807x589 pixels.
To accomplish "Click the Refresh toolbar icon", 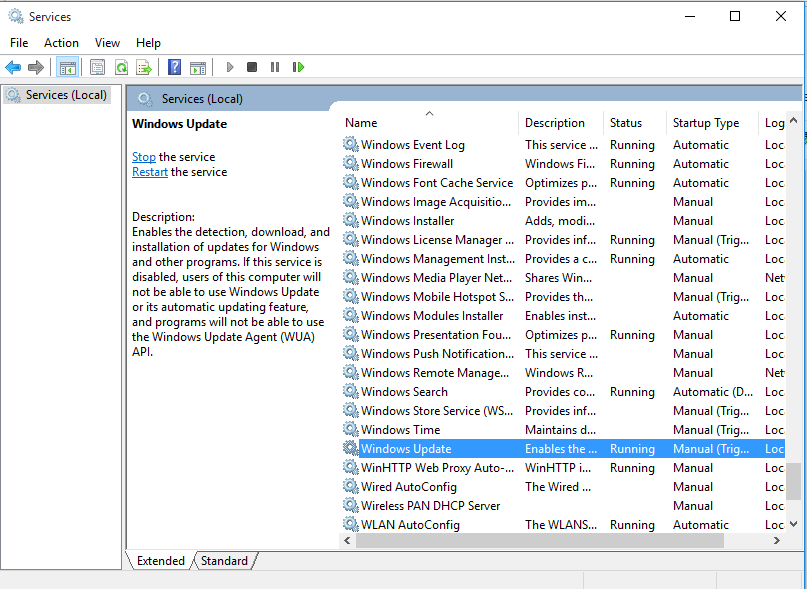I will [x=121, y=67].
